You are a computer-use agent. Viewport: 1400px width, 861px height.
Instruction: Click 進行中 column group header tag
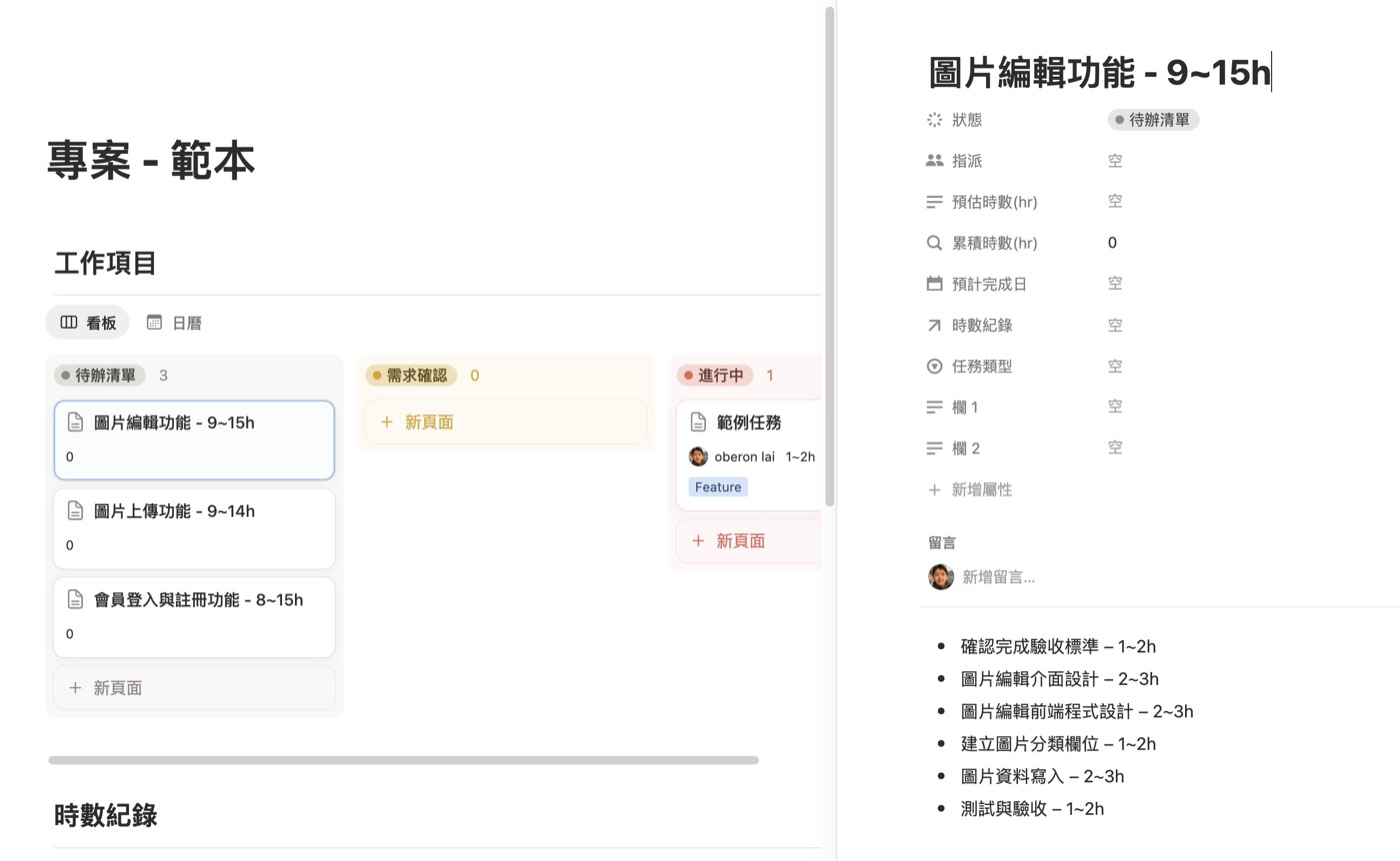click(714, 375)
